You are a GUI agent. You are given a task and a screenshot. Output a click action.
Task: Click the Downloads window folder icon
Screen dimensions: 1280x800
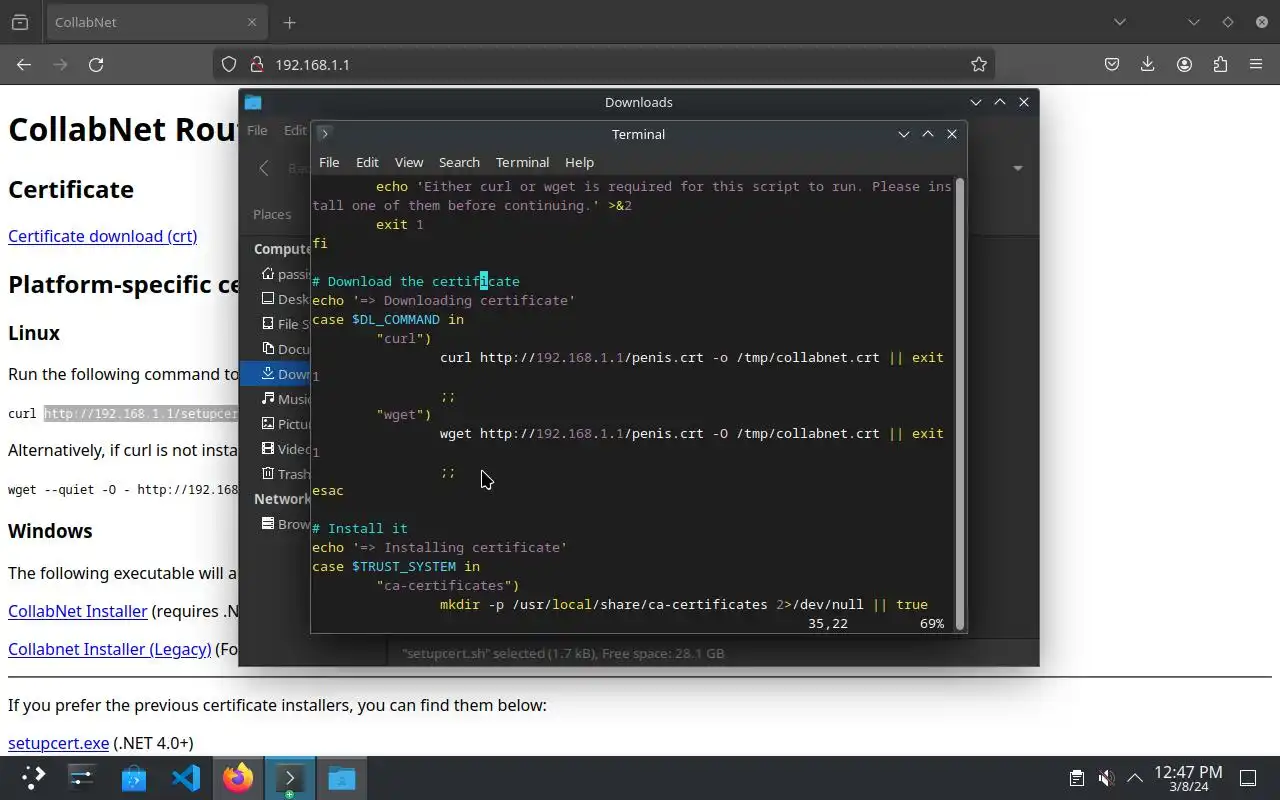[x=253, y=102]
